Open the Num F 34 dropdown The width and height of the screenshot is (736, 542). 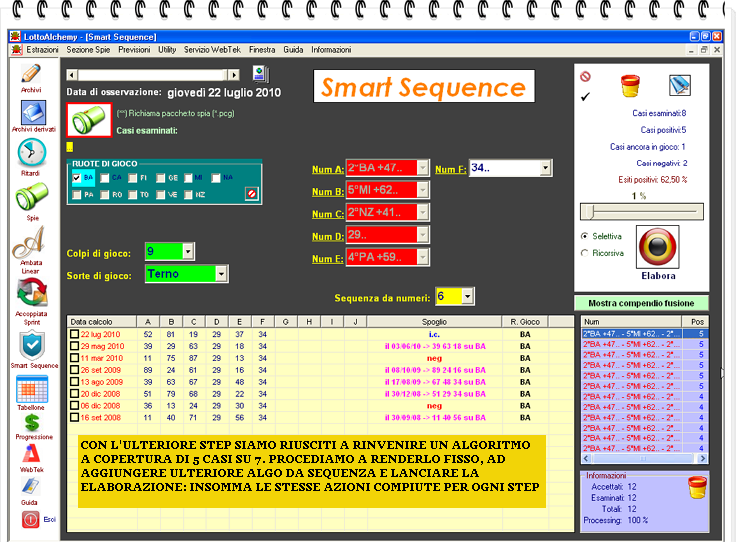545,168
